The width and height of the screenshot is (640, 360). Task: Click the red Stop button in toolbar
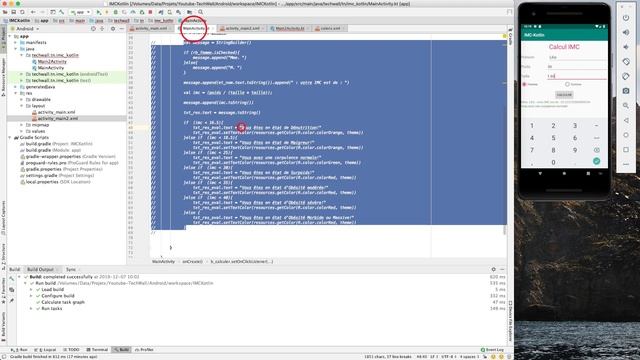point(150,12)
